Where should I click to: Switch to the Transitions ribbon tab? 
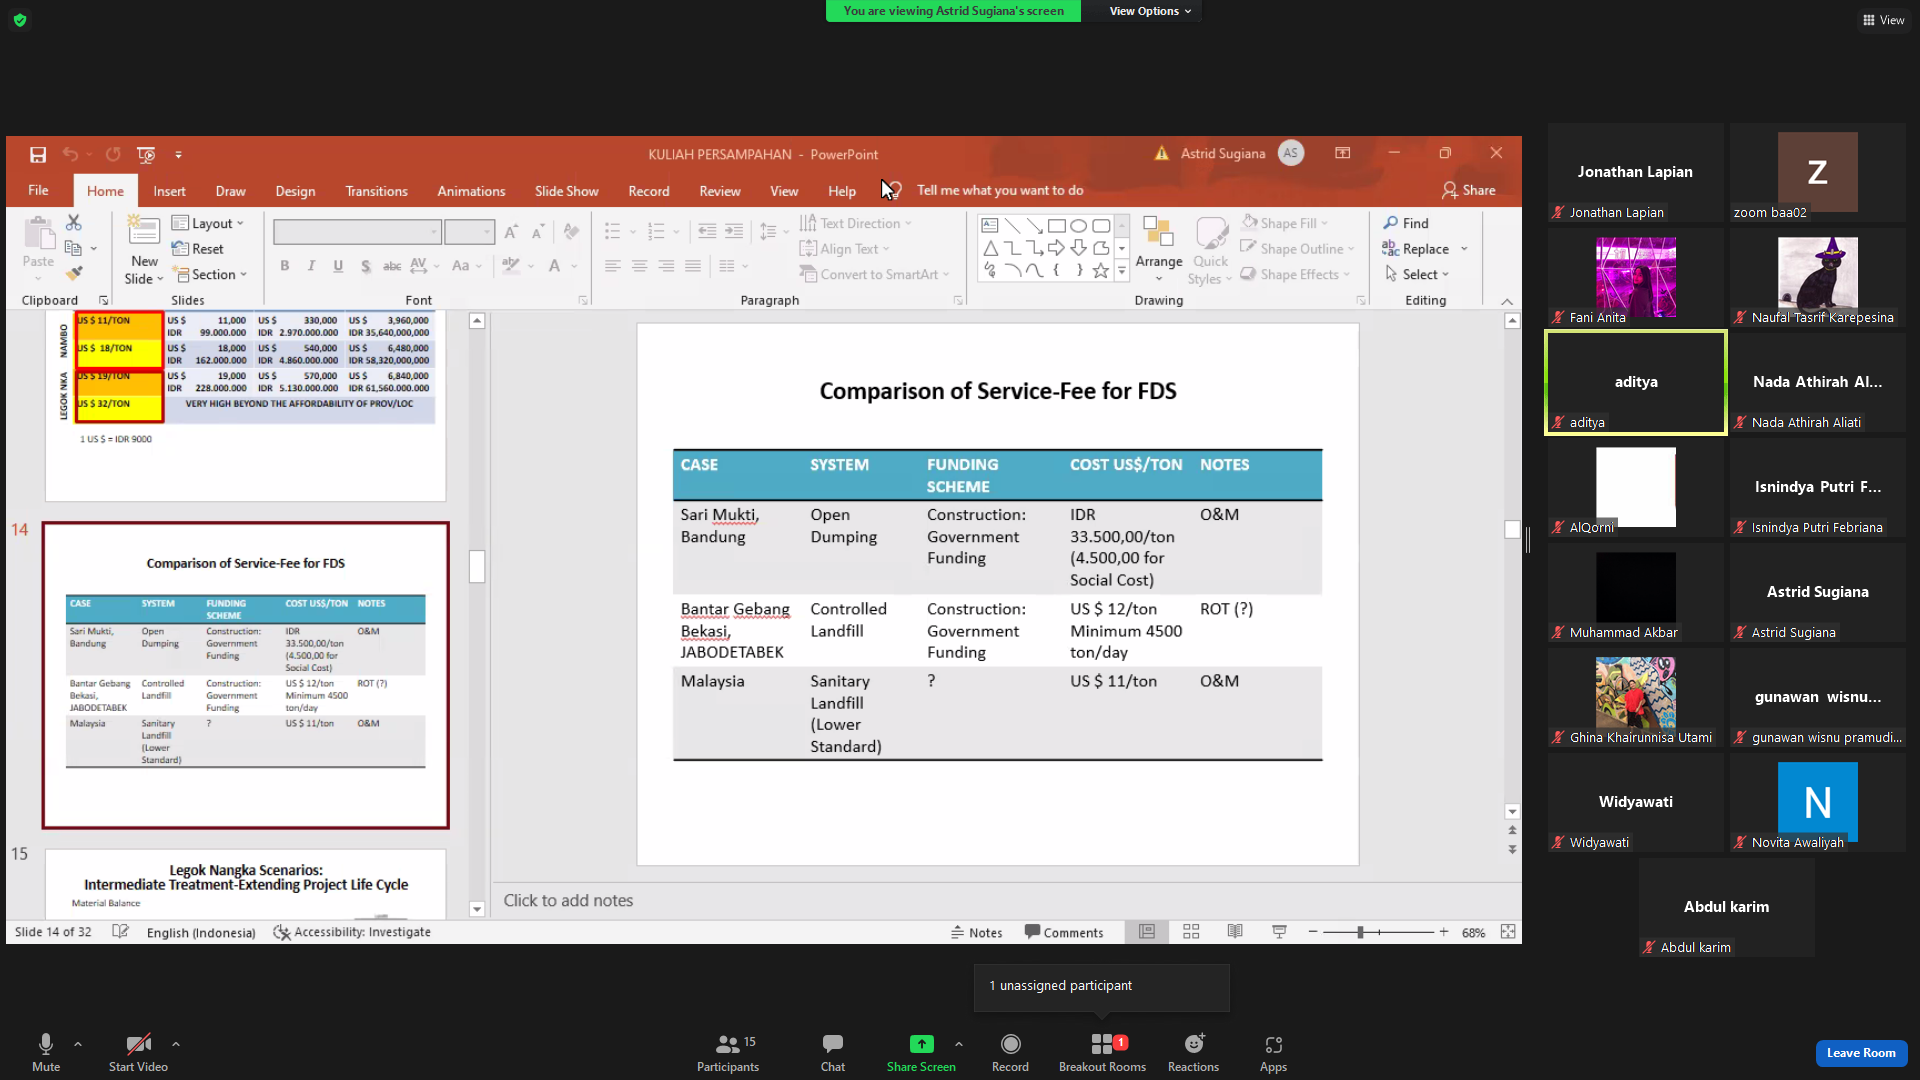click(x=376, y=191)
